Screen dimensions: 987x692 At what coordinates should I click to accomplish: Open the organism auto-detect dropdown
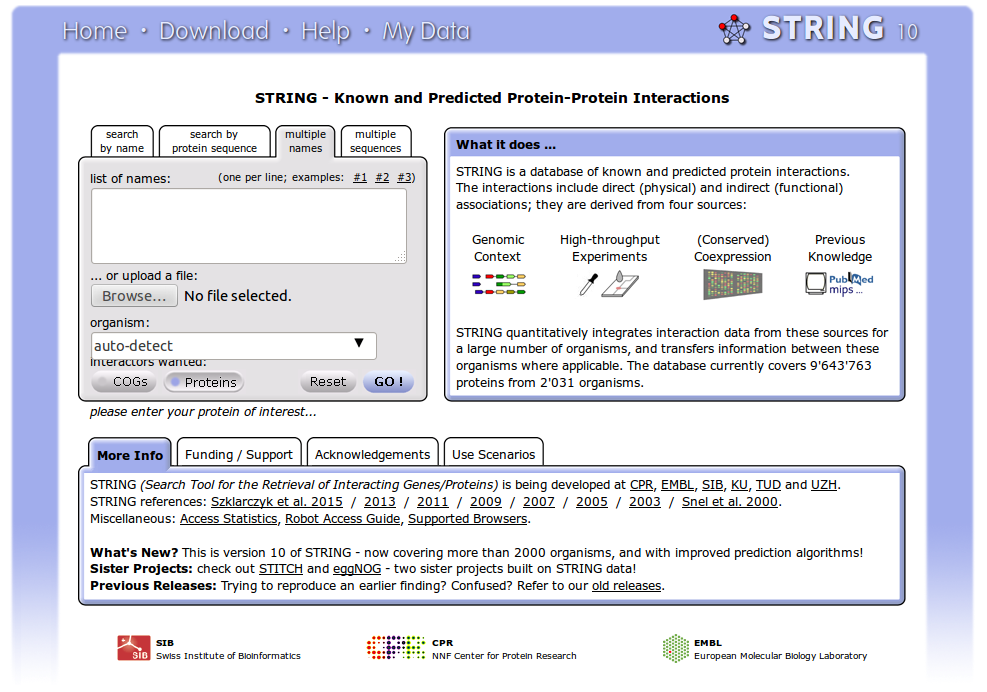click(234, 346)
